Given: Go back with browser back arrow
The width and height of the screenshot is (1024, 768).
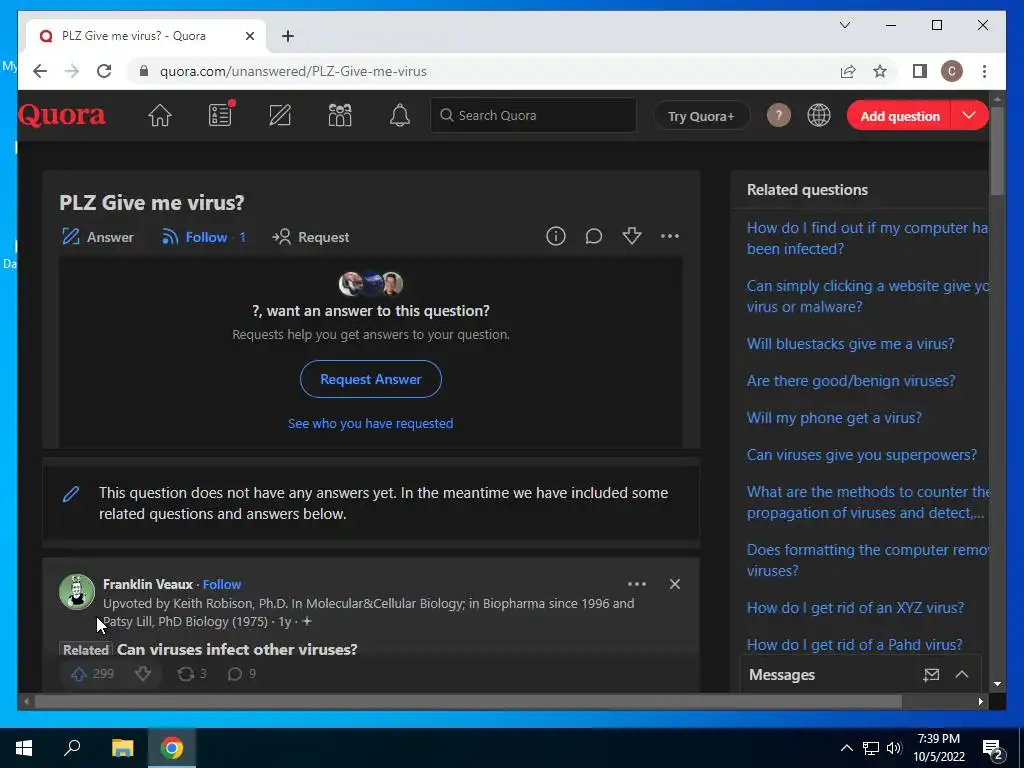Looking at the screenshot, I should pos(40,71).
